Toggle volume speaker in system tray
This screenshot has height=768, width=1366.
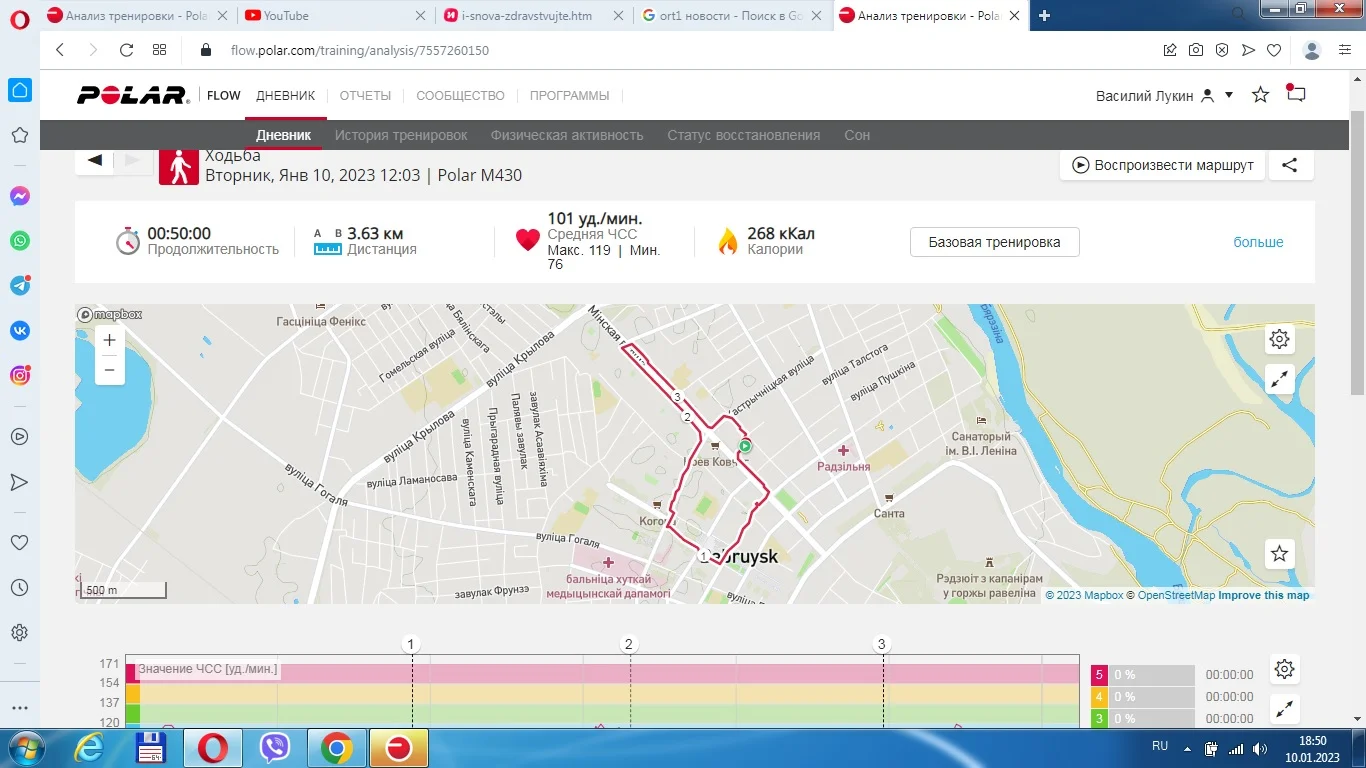click(x=1260, y=748)
